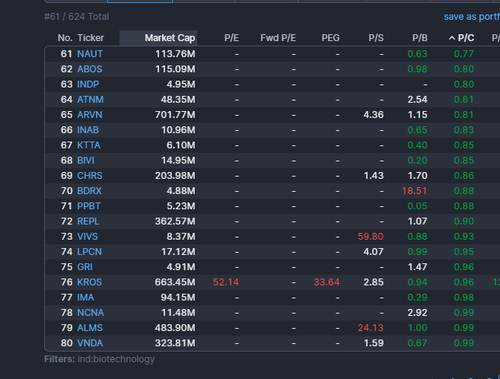
Task: Open CHRS ticker link
Action: [90, 175]
